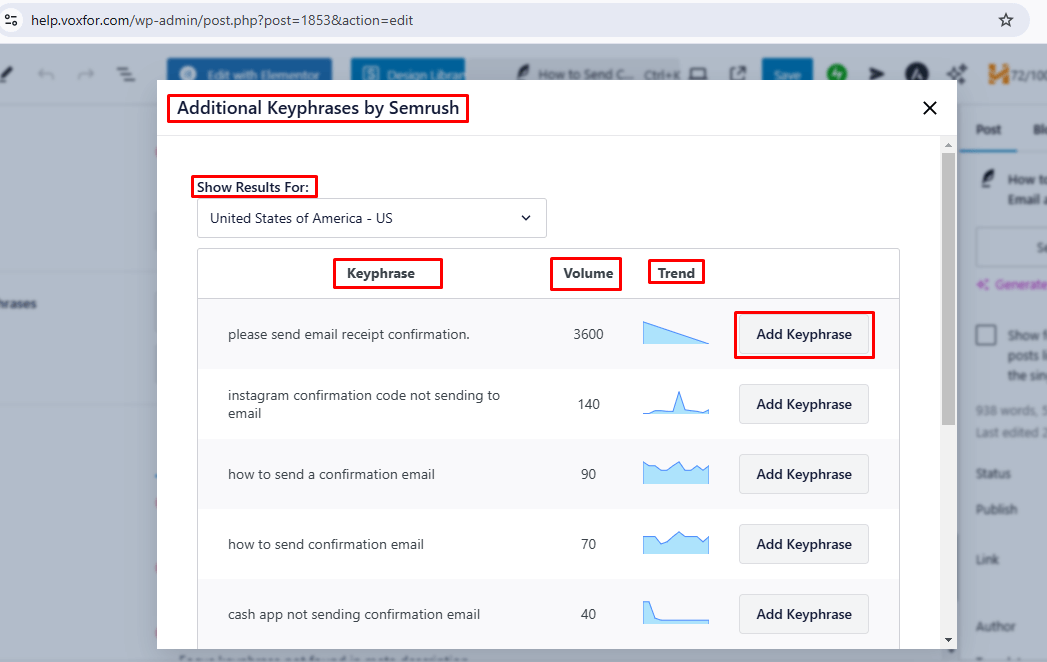
Task: Add keyphrase 'how to send confirmation email'
Action: (804, 544)
